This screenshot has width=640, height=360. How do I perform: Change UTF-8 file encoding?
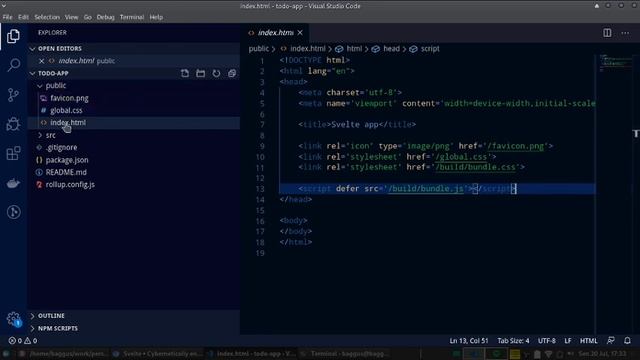coord(547,340)
